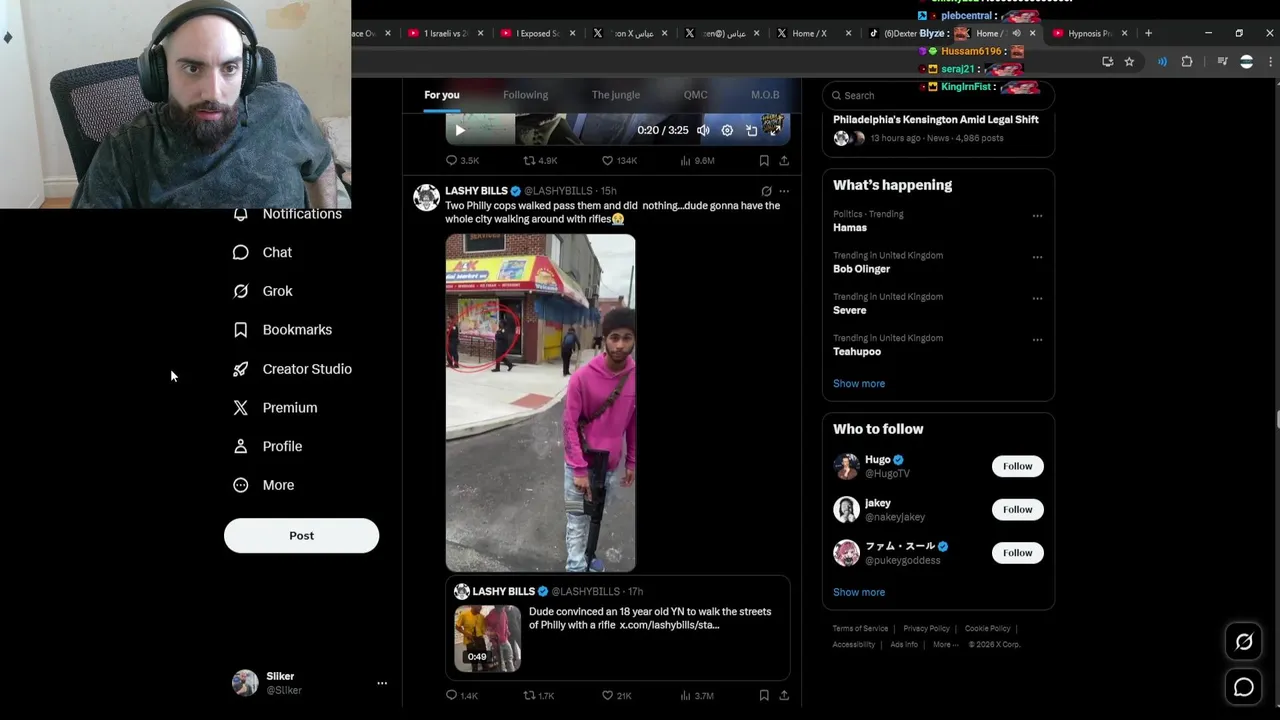Enter fullscreen on the top video
Screen dimensions: 1280x720
774,130
